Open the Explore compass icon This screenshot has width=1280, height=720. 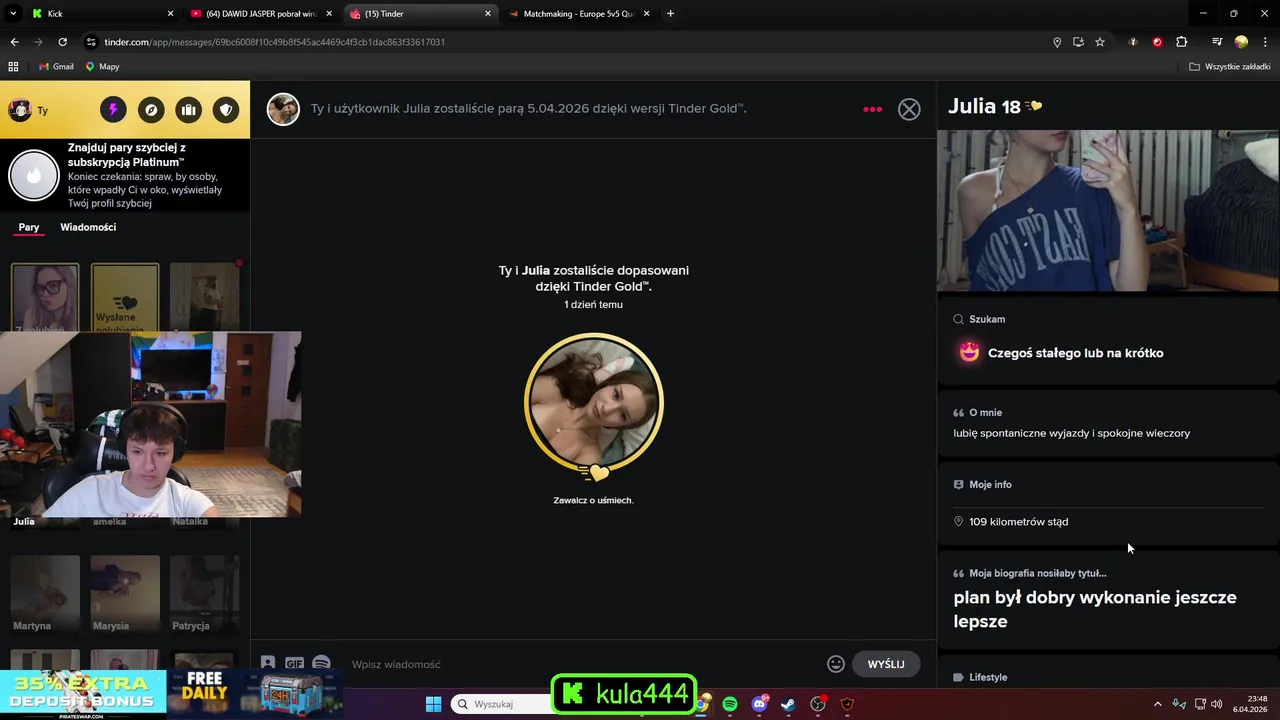tap(151, 110)
